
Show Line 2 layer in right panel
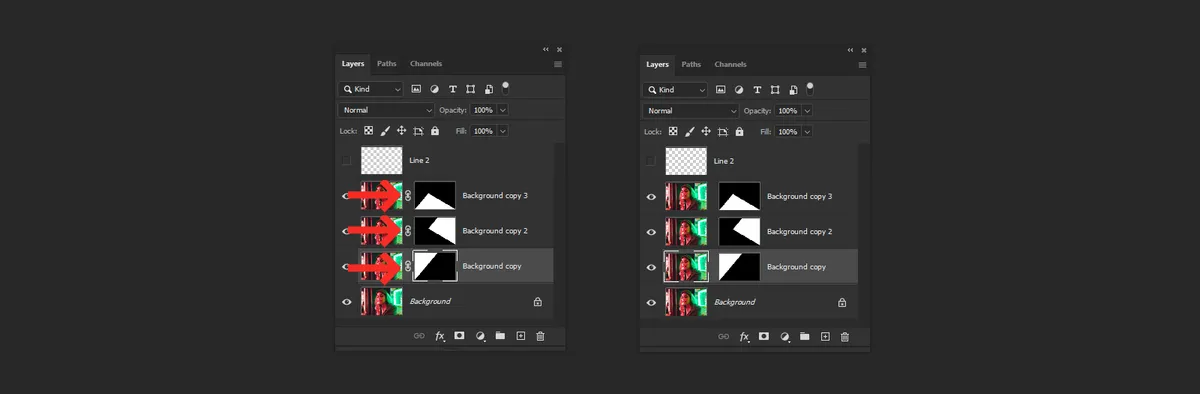coord(651,160)
